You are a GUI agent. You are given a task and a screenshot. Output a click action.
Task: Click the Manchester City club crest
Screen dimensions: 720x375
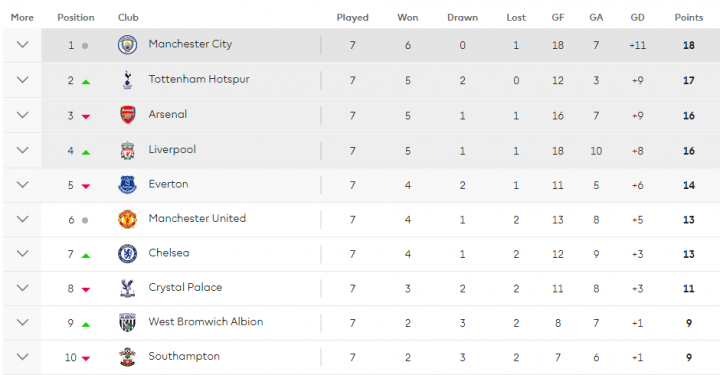tap(127, 45)
